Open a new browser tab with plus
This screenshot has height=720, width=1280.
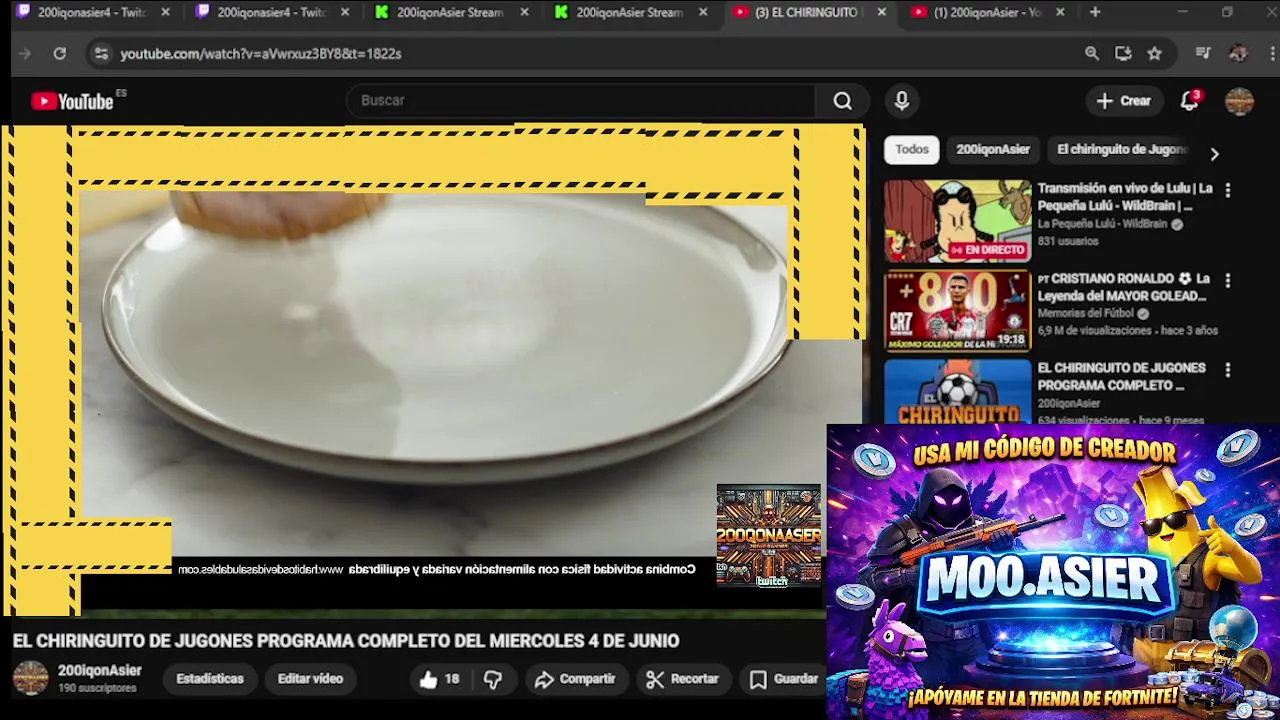click(x=1095, y=12)
